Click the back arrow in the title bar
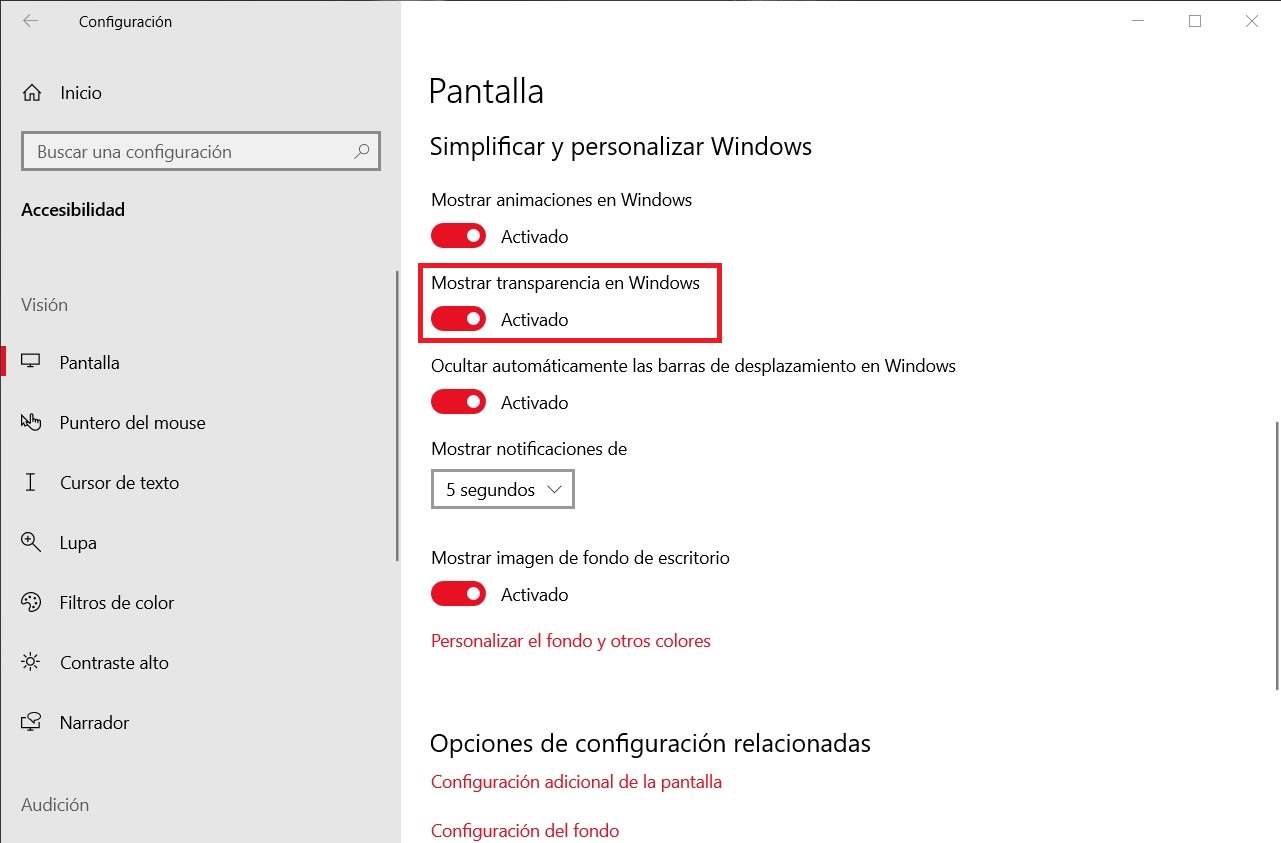 [30, 21]
